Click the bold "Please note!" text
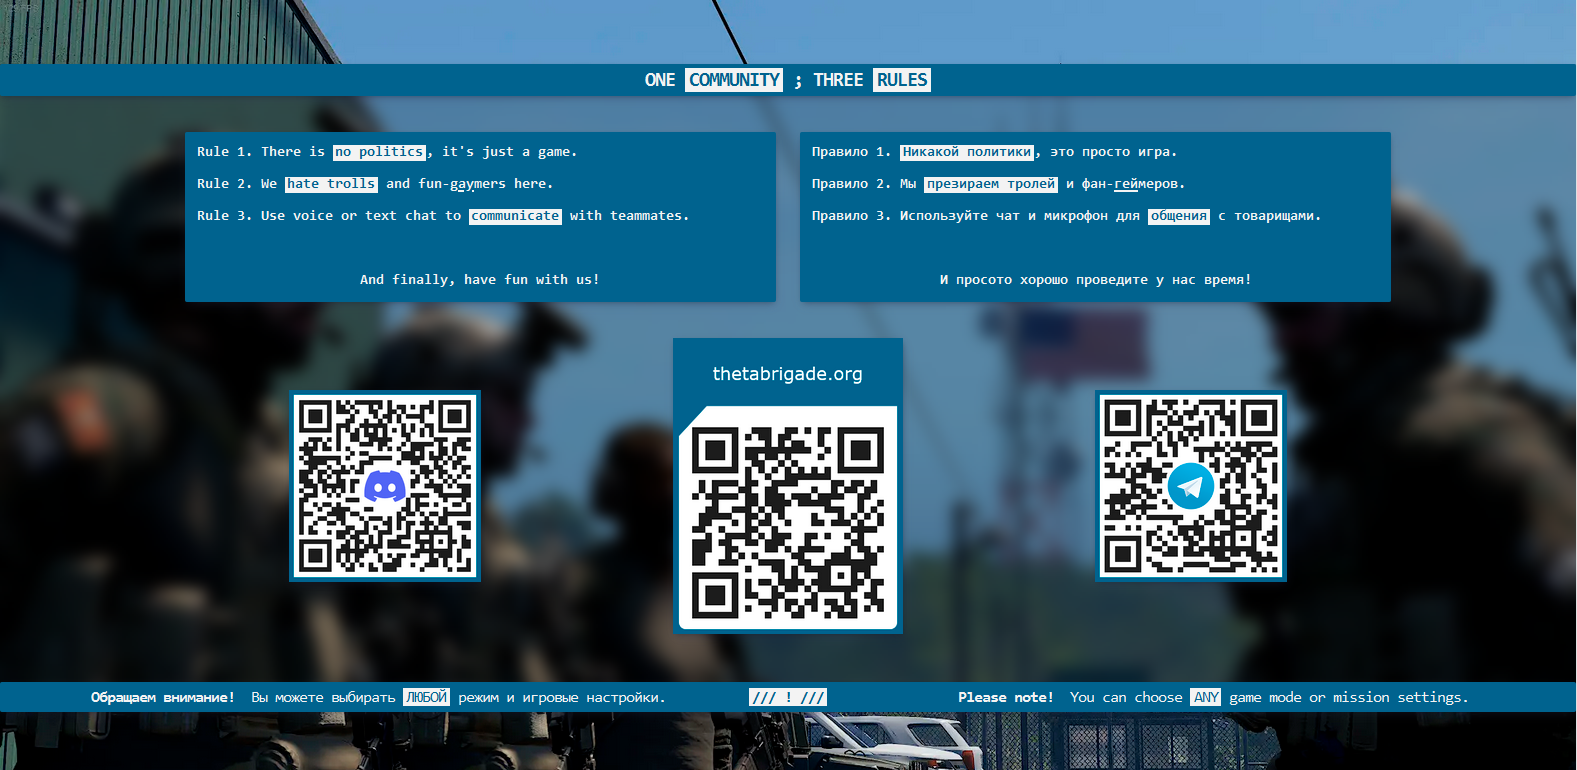 pos(1005,697)
